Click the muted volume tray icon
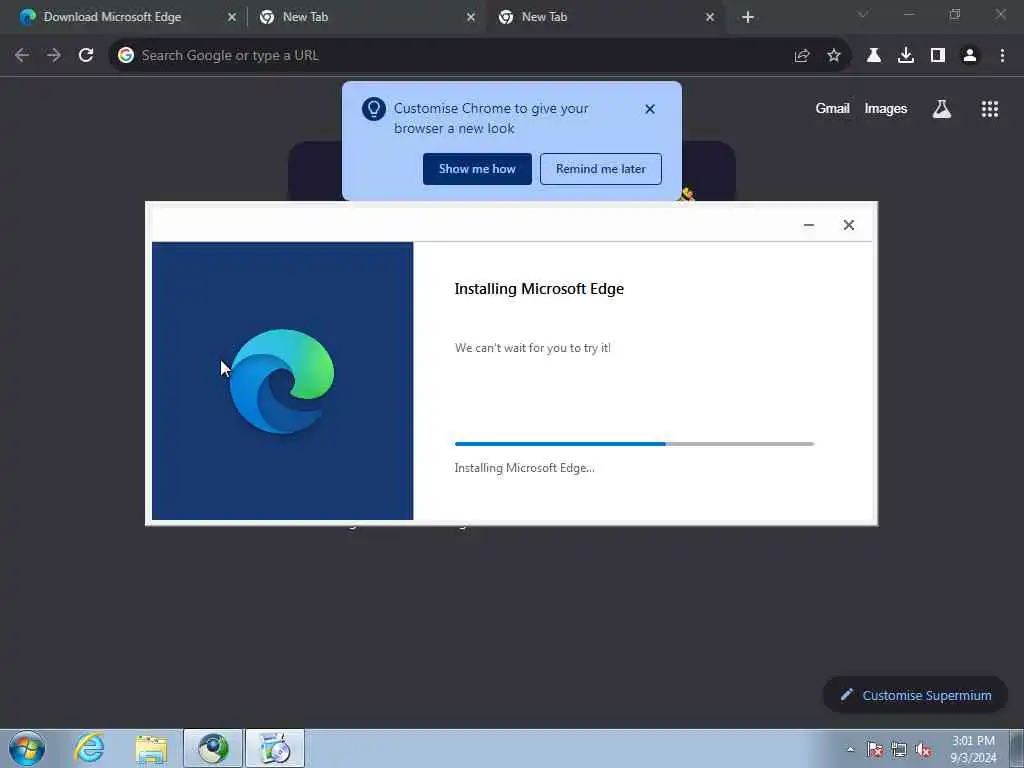 tap(923, 750)
